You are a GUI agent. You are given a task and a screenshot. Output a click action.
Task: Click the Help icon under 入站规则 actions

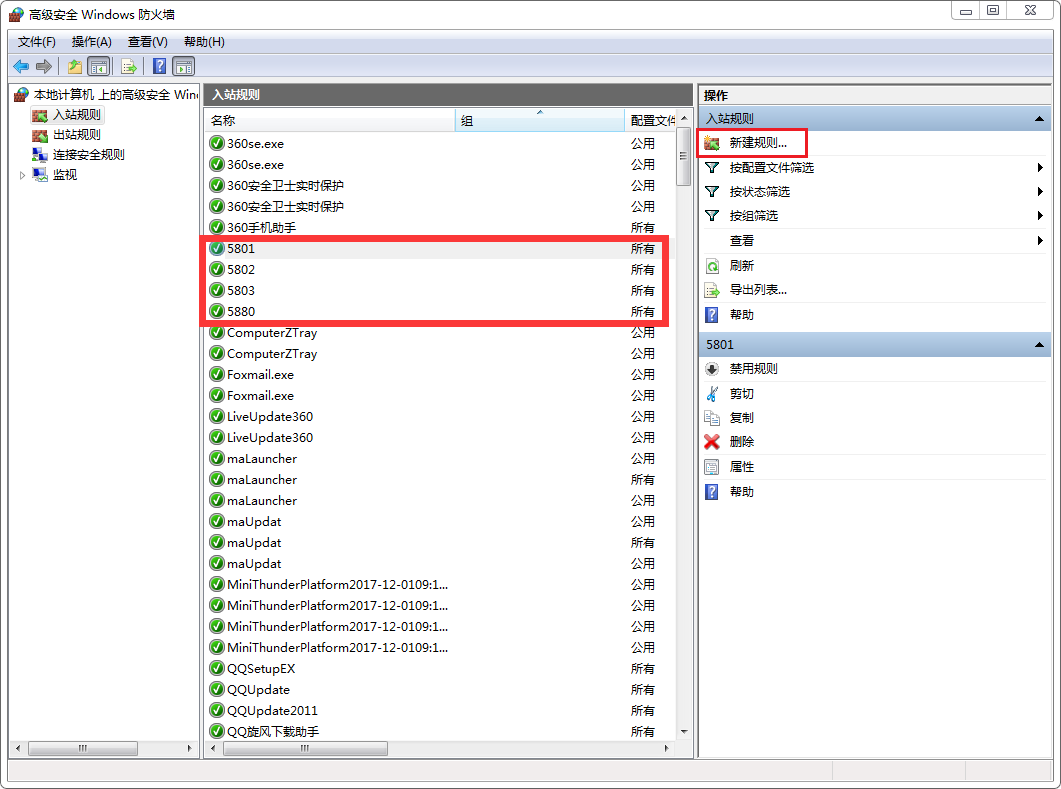coord(712,315)
